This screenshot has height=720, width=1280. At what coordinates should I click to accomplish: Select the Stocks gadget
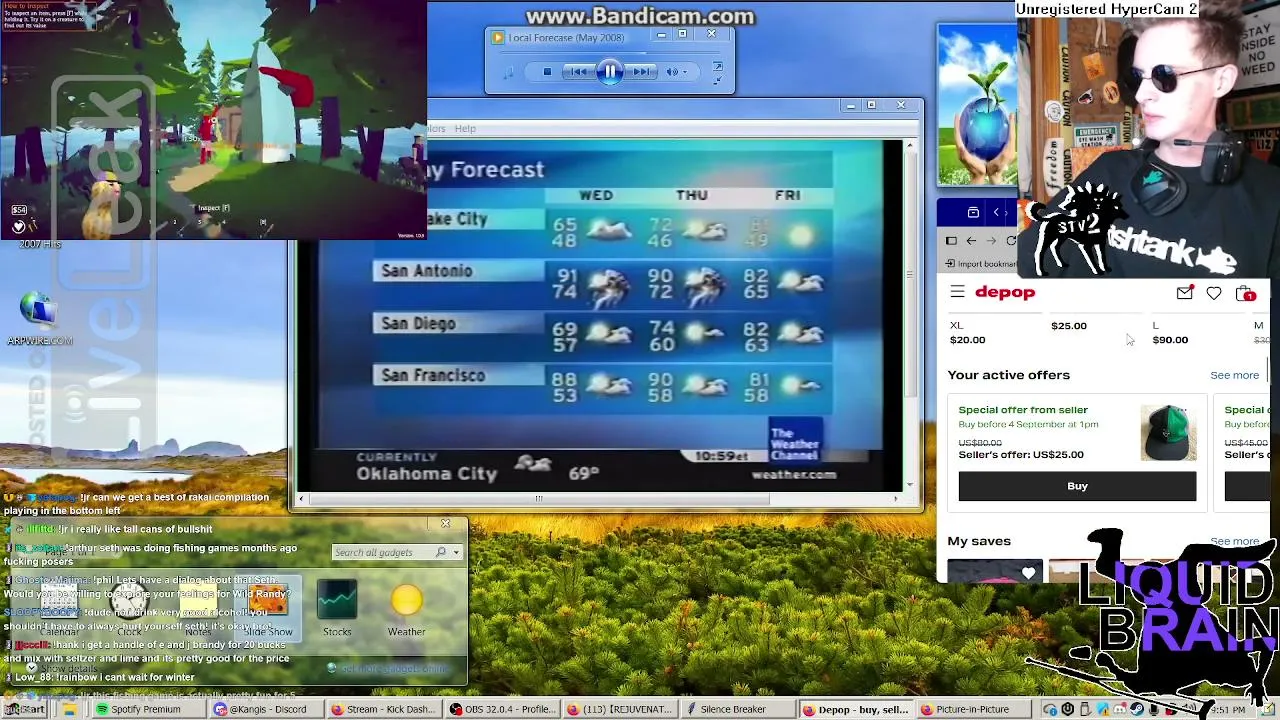tap(337, 608)
